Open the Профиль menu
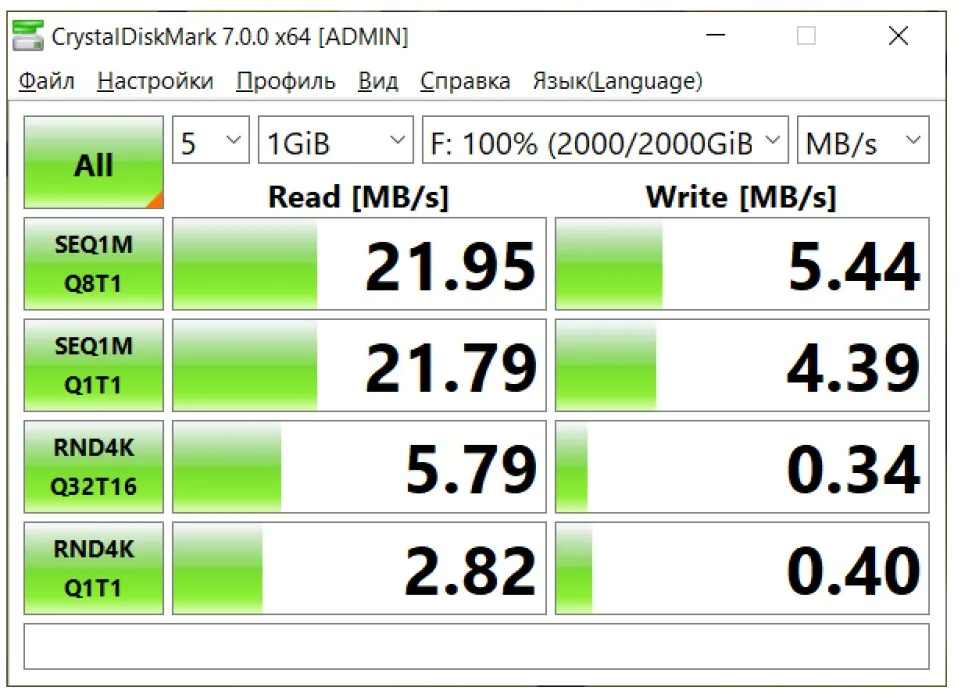Image resolution: width=966 pixels, height=698 pixels. 286,81
